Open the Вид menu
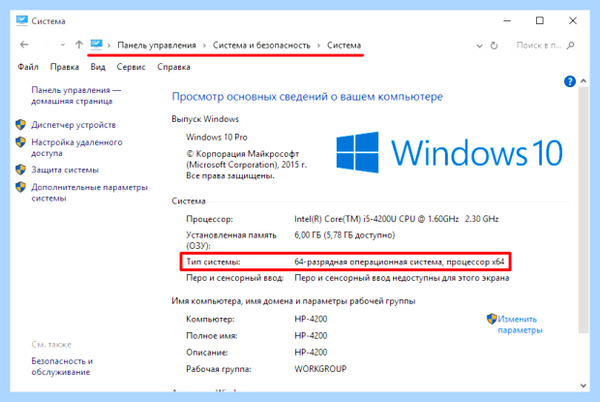 (98, 67)
